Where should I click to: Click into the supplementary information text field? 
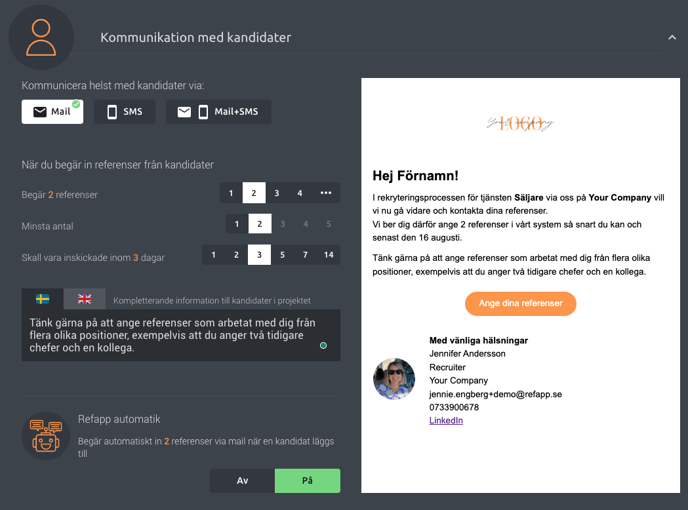181,335
